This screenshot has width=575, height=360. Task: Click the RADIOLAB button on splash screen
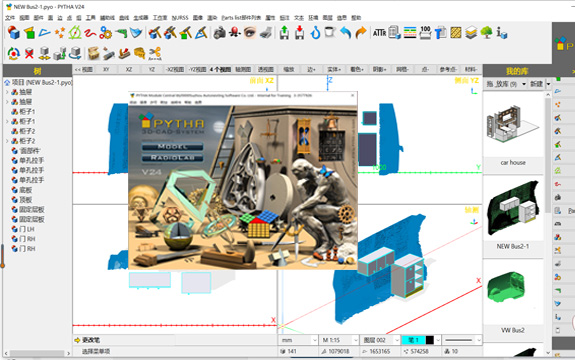(172, 158)
